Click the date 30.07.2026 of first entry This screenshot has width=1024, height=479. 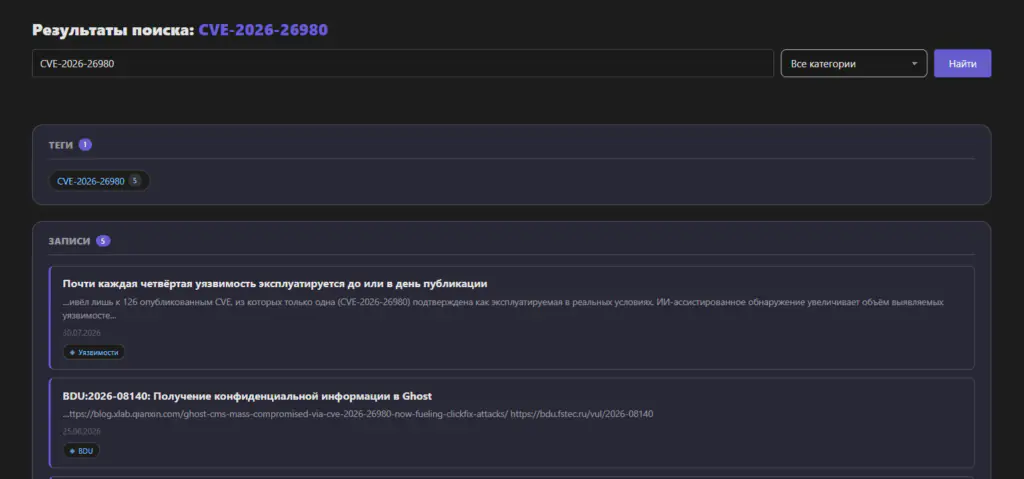[x=82, y=333]
